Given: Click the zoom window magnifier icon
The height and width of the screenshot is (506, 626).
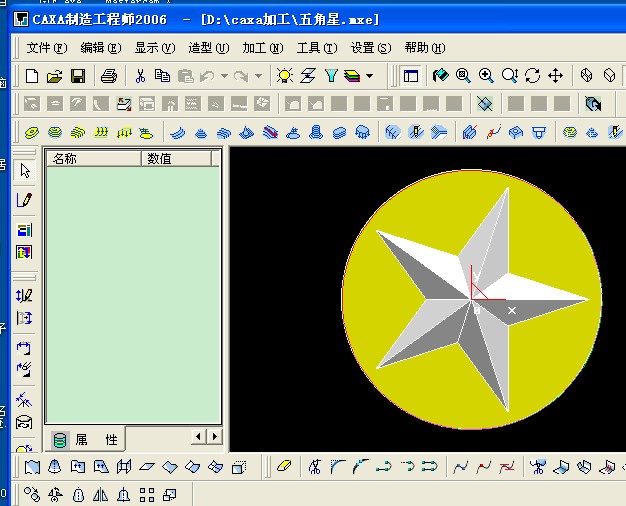Looking at the screenshot, I should click(x=463, y=75).
